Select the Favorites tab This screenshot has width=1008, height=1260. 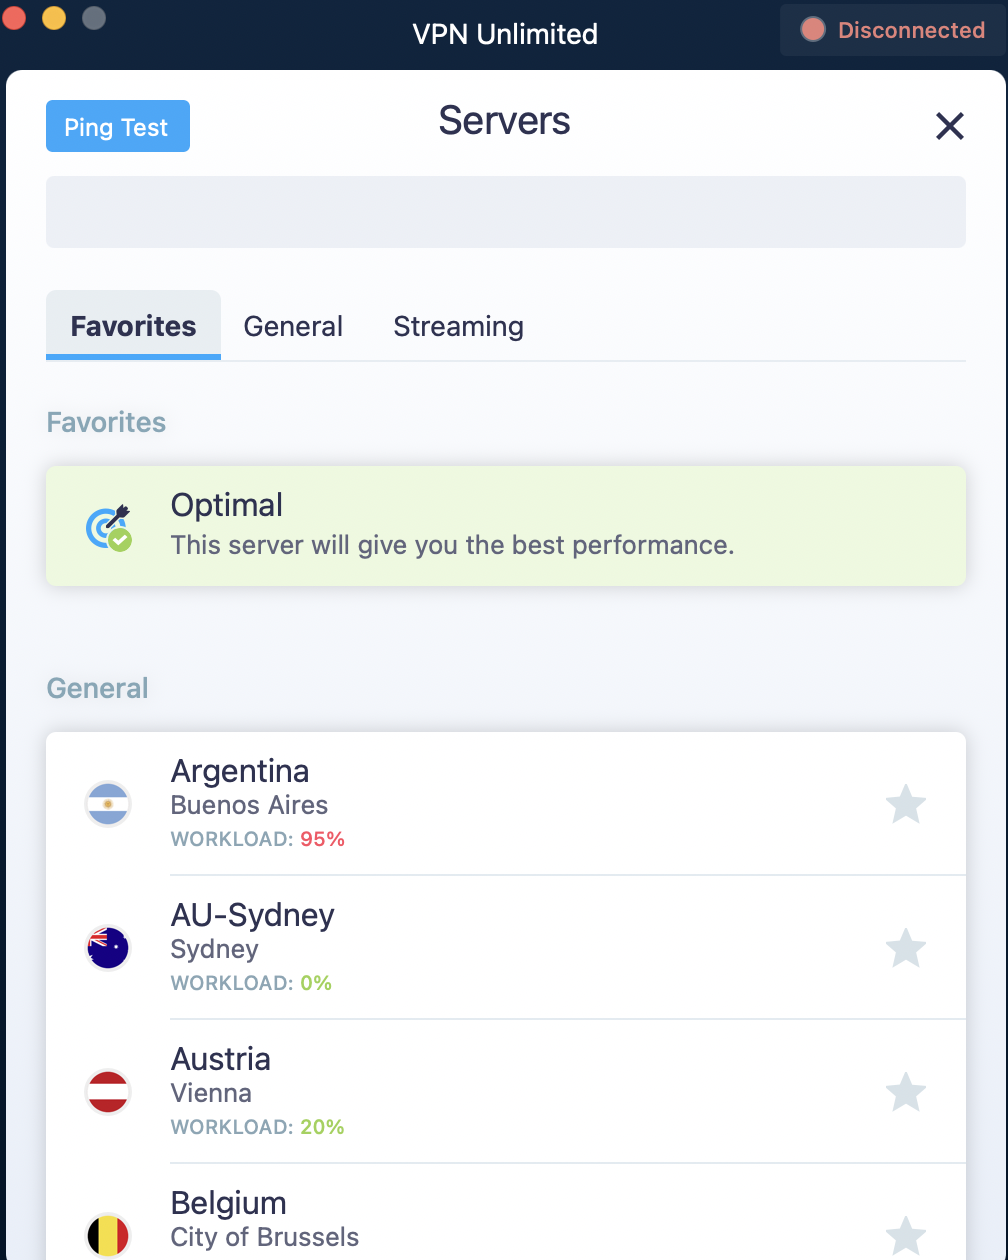coord(133,326)
